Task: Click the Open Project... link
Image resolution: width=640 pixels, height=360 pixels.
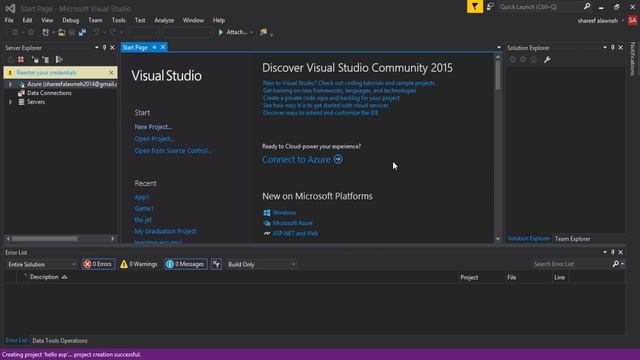Action: click(154, 139)
